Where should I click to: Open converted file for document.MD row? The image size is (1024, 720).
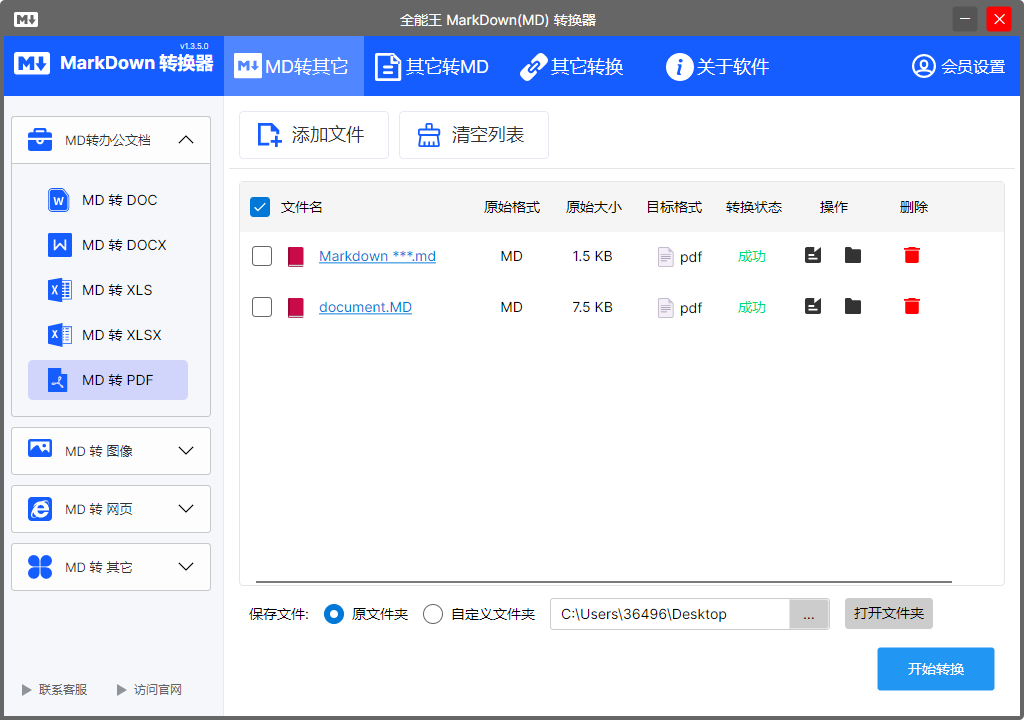(x=812, y=306)
